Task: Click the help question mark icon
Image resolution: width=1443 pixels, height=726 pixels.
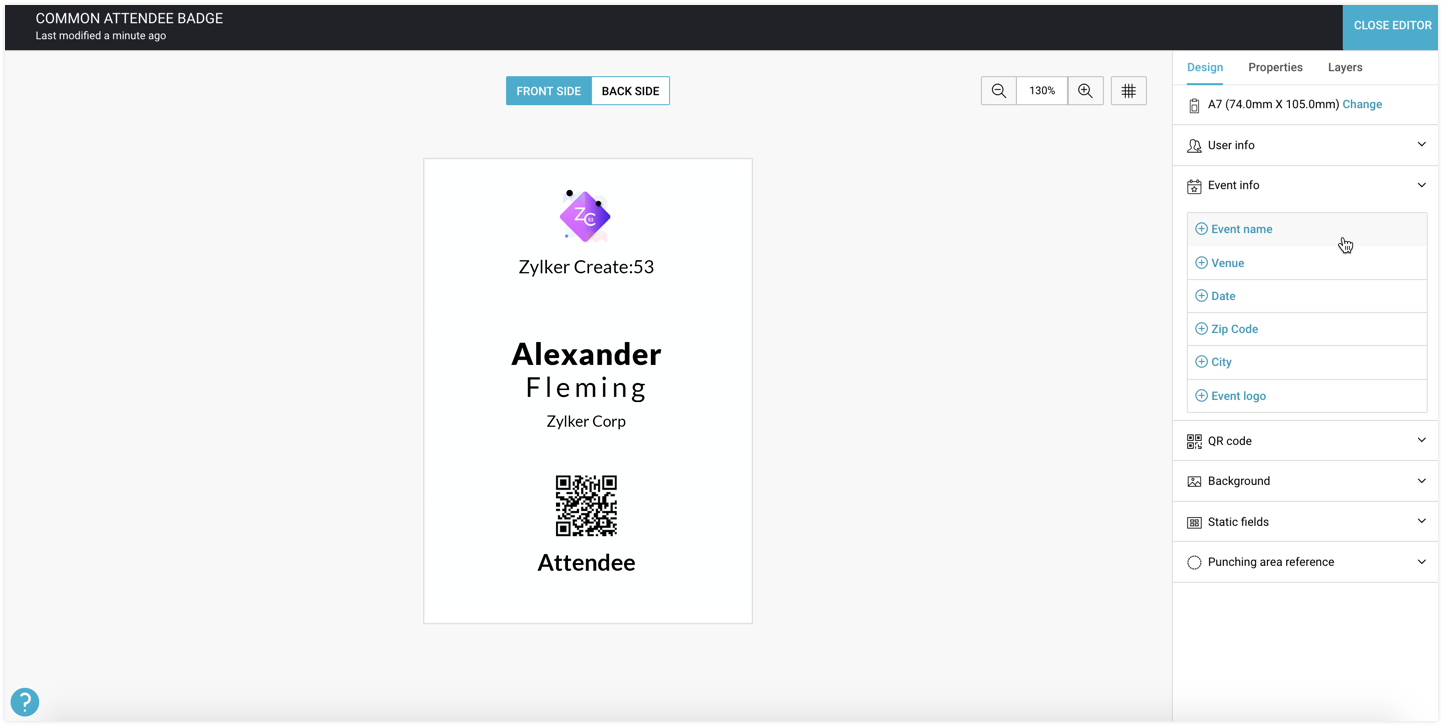Action: coord(24,702)
